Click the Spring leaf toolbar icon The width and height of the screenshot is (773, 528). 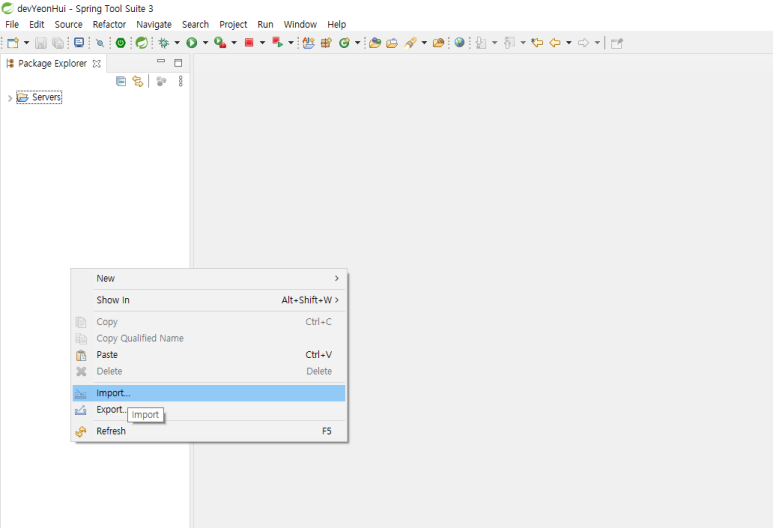[x=141, y=43]
